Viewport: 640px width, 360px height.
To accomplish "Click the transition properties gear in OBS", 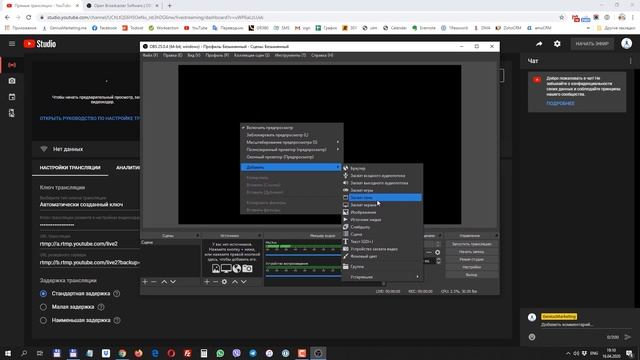I will point(438,252).
